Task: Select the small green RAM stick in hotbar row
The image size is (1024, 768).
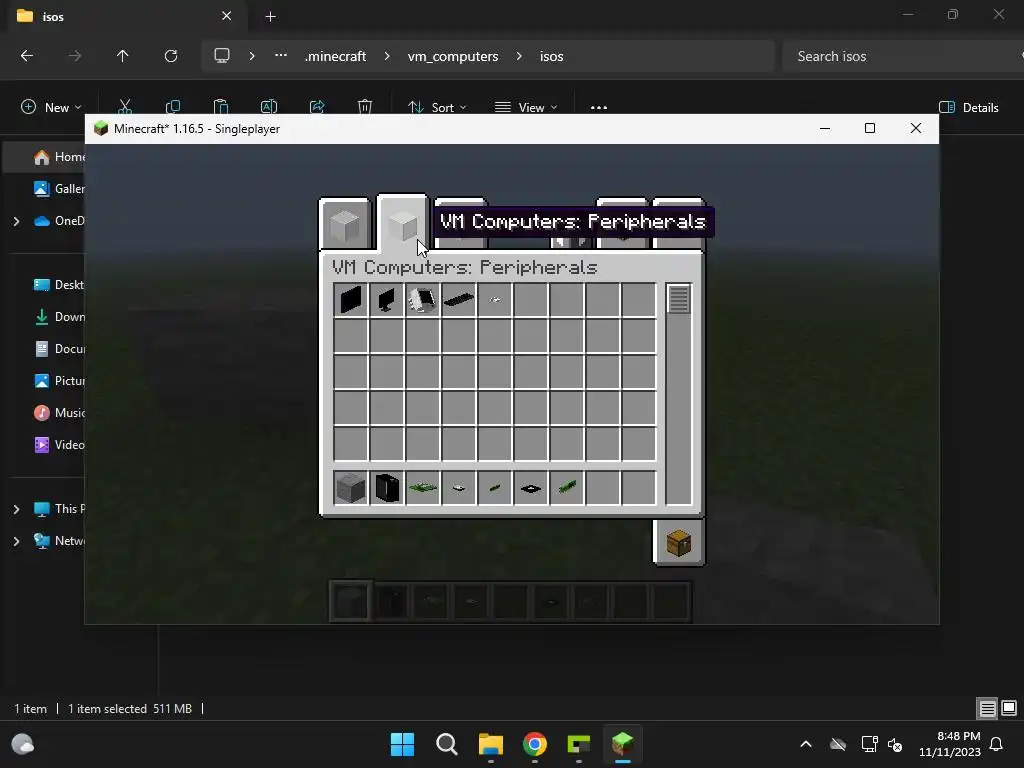Action: pos(494,488)
